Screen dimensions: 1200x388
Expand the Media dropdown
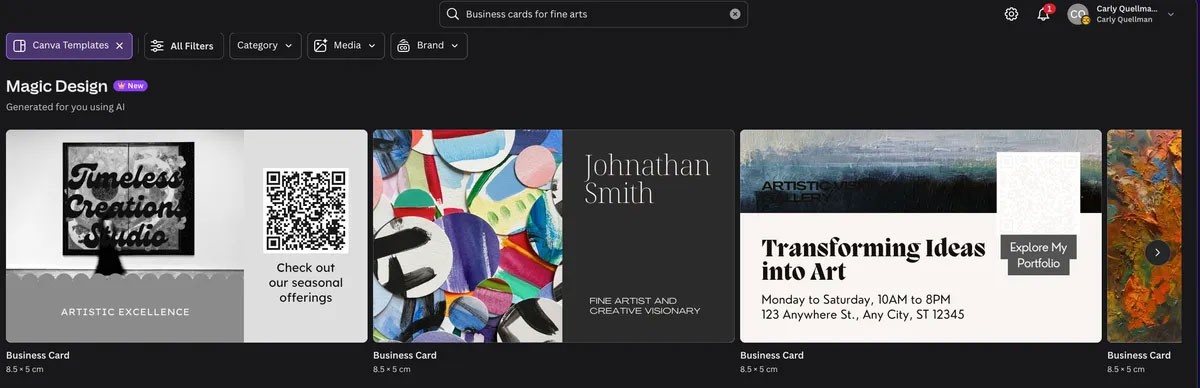[345, 46]
